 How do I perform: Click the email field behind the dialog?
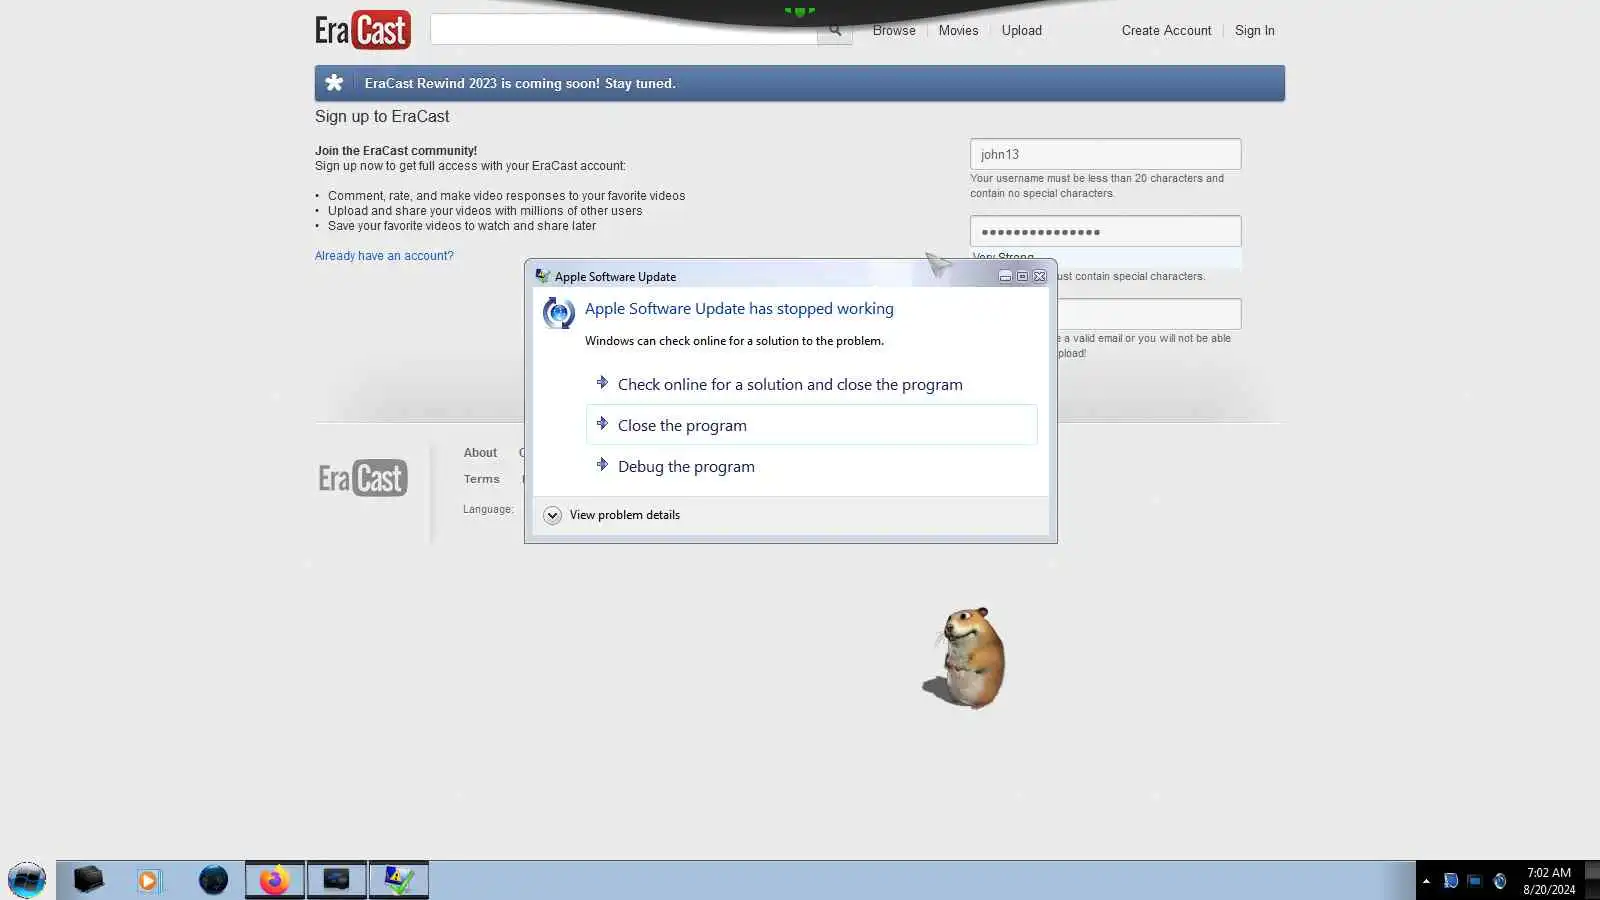1149,314
